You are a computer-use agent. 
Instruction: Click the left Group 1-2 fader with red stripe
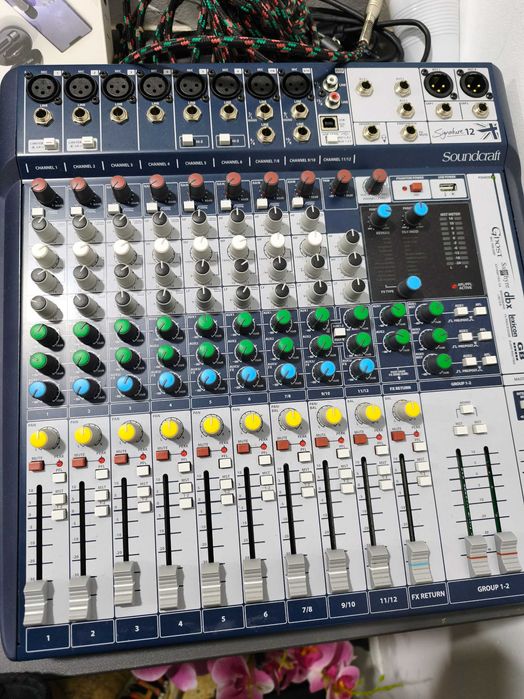[x=477, y=555]
